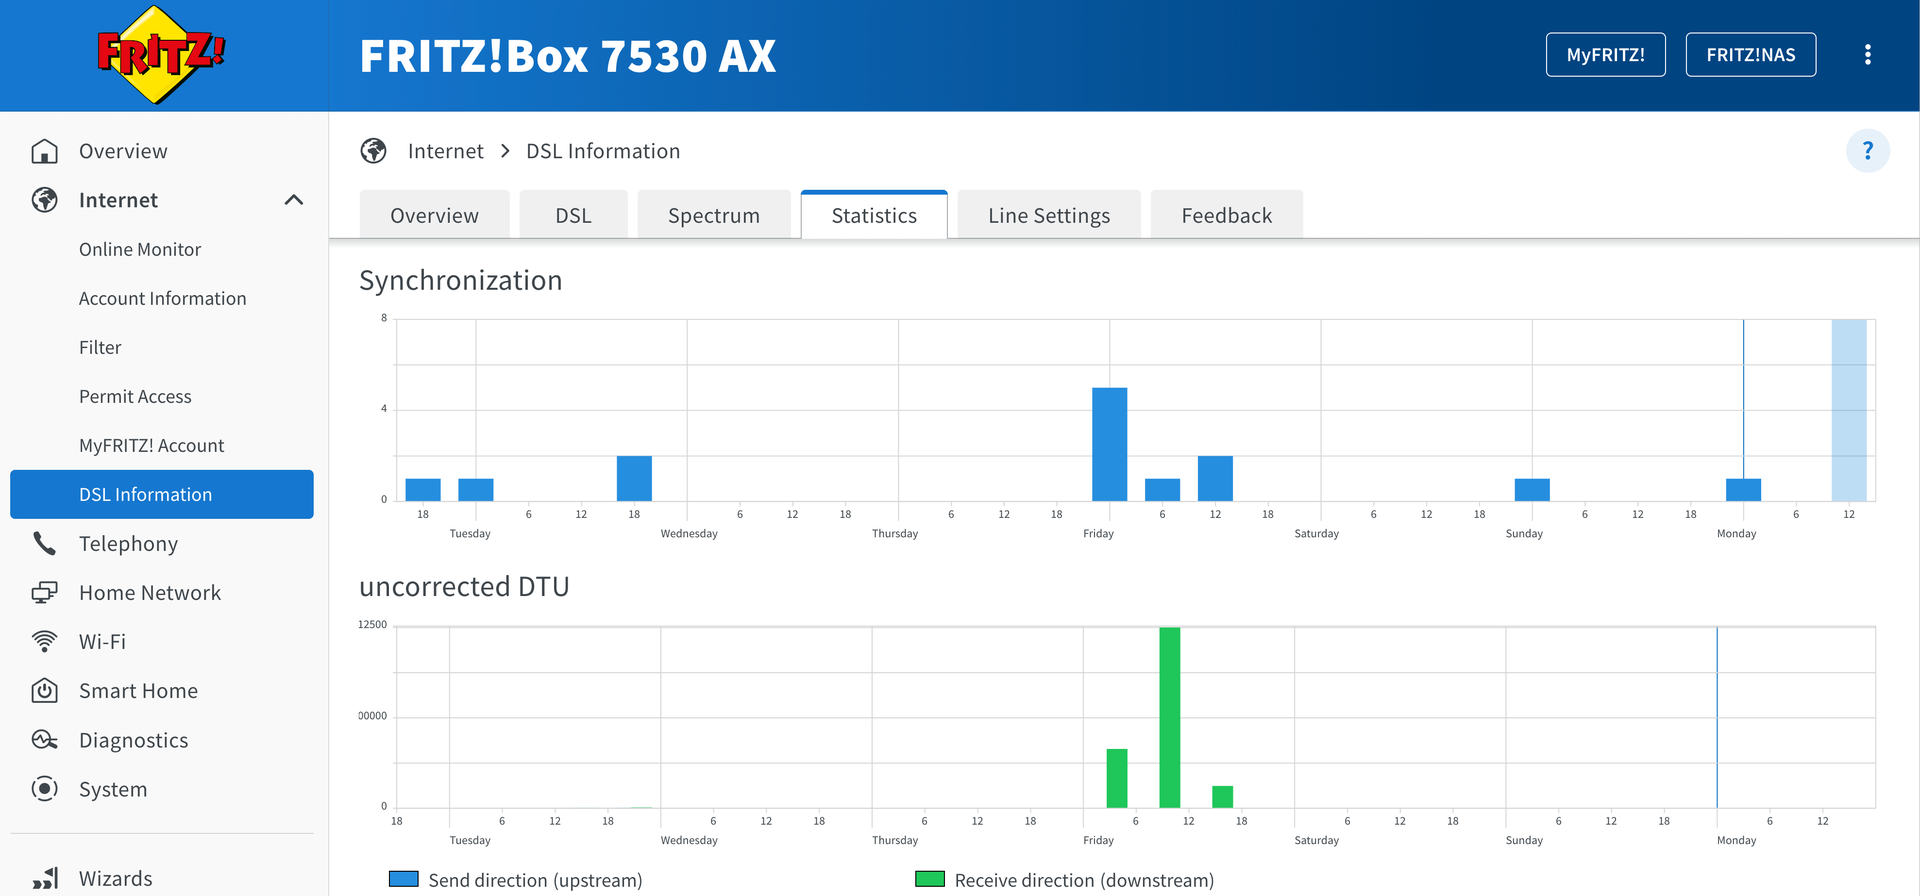Click the MyFRITZ! button
This screenshot has width=1920, height=896.
point(1605,55)
